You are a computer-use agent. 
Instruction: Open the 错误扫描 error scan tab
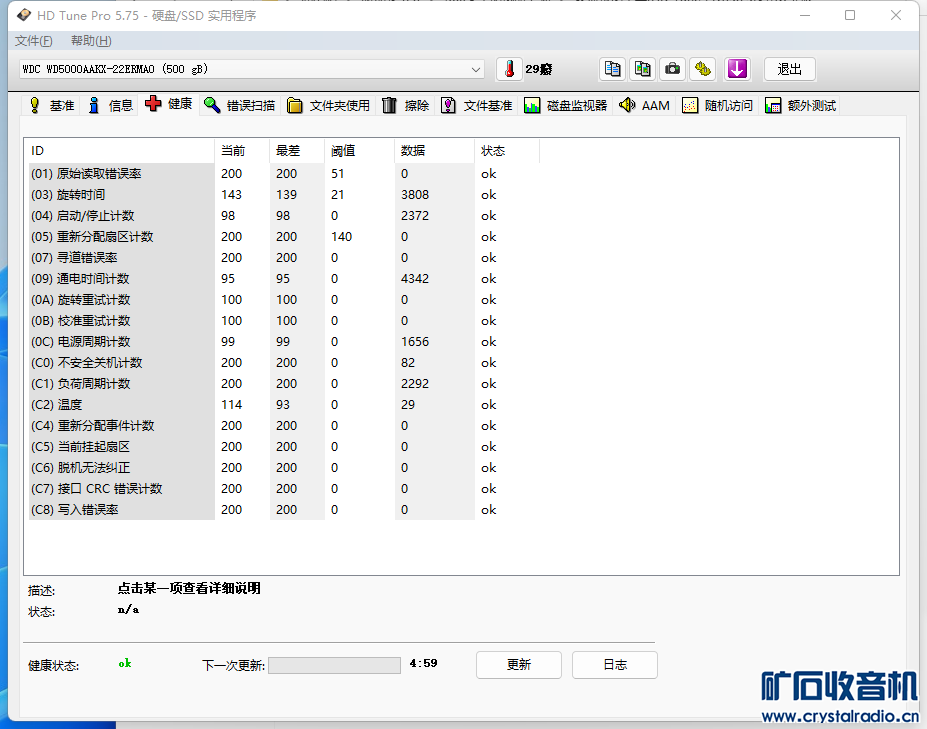coord(239,105)
